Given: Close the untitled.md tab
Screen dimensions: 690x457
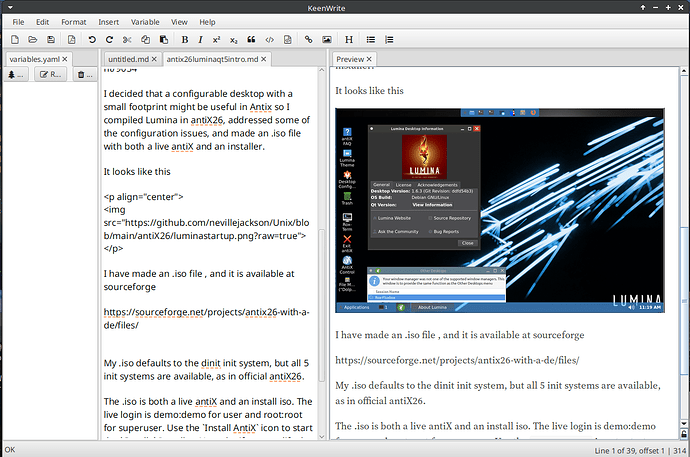Looking at the screenshot, I should click(x=154, y=59).
